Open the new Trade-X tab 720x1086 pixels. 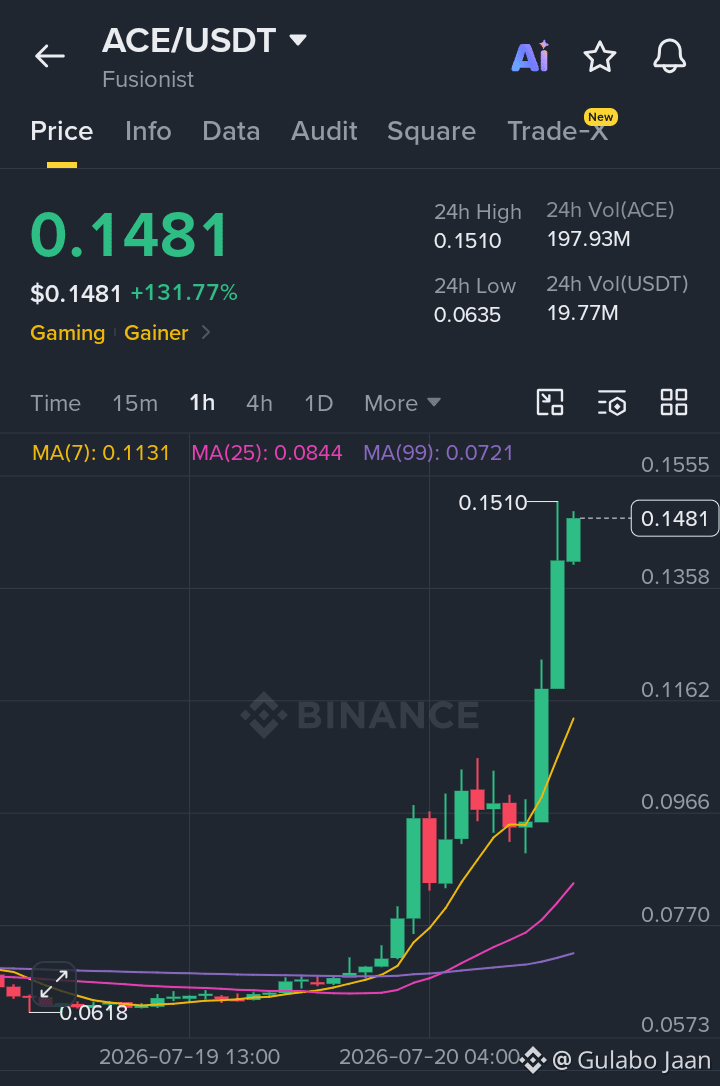tap(558, 131)
